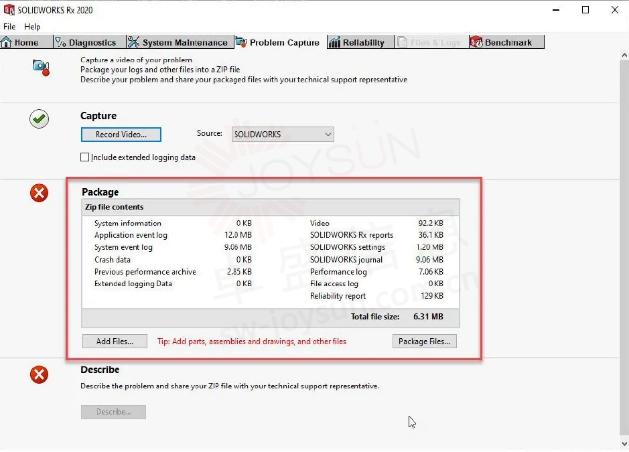Select the System information row
Image resolution: width=629 pixels, height=452 pixels.
coord(173,223)
